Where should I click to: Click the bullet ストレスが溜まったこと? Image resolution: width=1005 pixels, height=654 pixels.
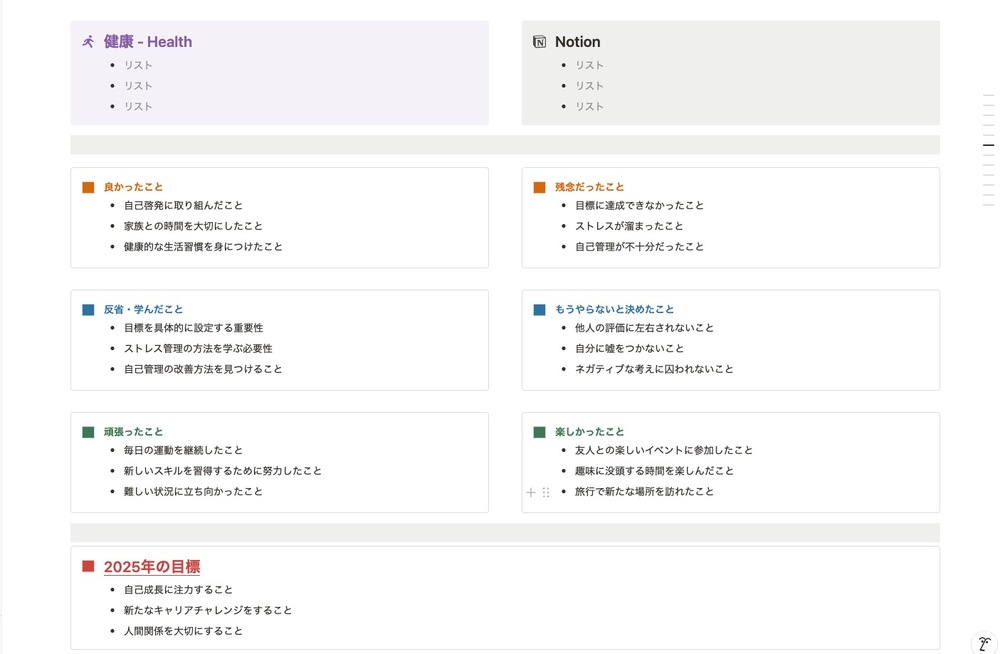(x=629, y=226)
